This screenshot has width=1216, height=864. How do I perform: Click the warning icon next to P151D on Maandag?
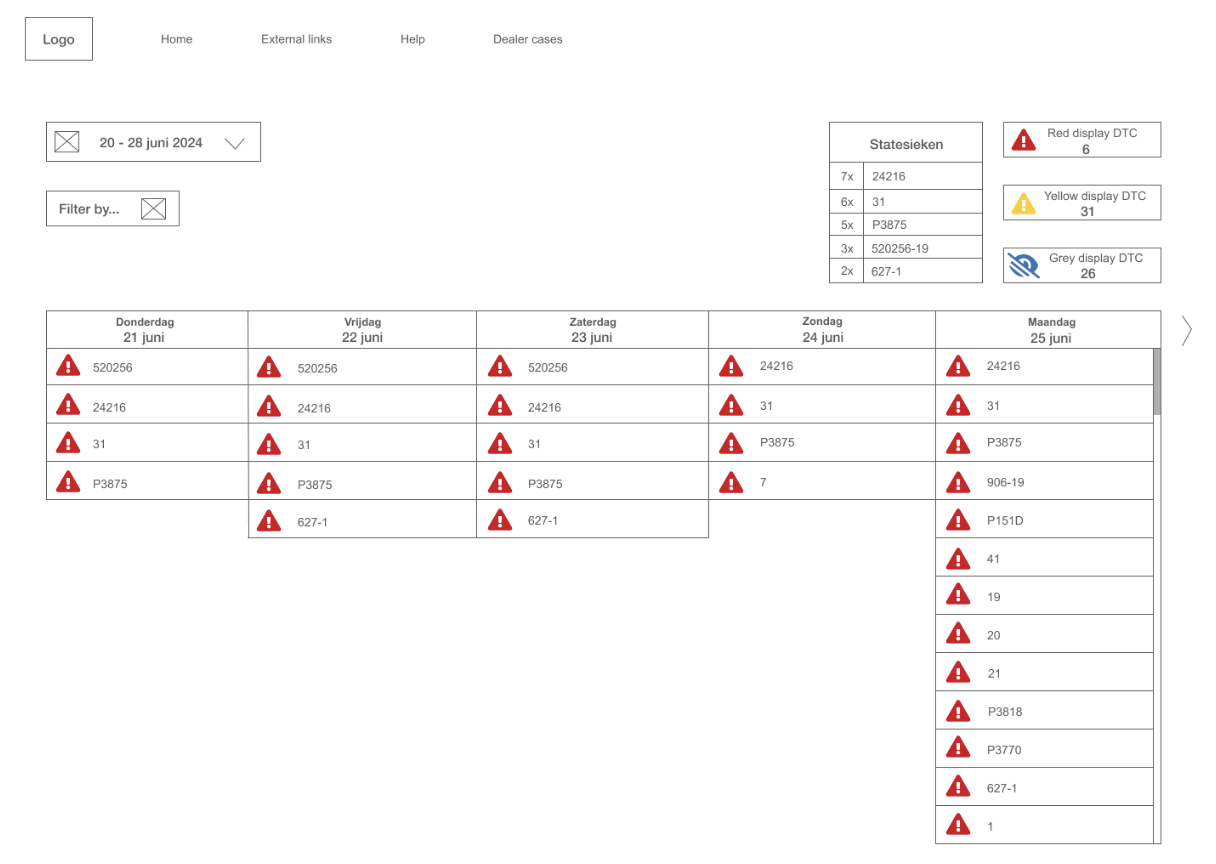958,520
